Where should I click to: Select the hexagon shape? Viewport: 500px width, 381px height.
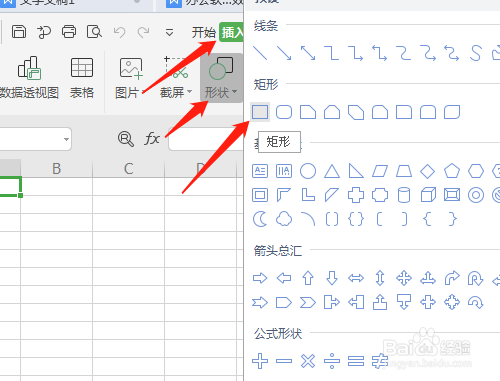[x=476, y=171]
